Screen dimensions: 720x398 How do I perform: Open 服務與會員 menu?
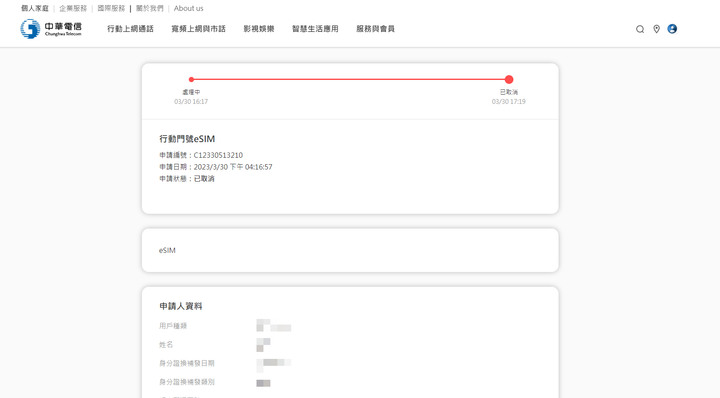376,29
